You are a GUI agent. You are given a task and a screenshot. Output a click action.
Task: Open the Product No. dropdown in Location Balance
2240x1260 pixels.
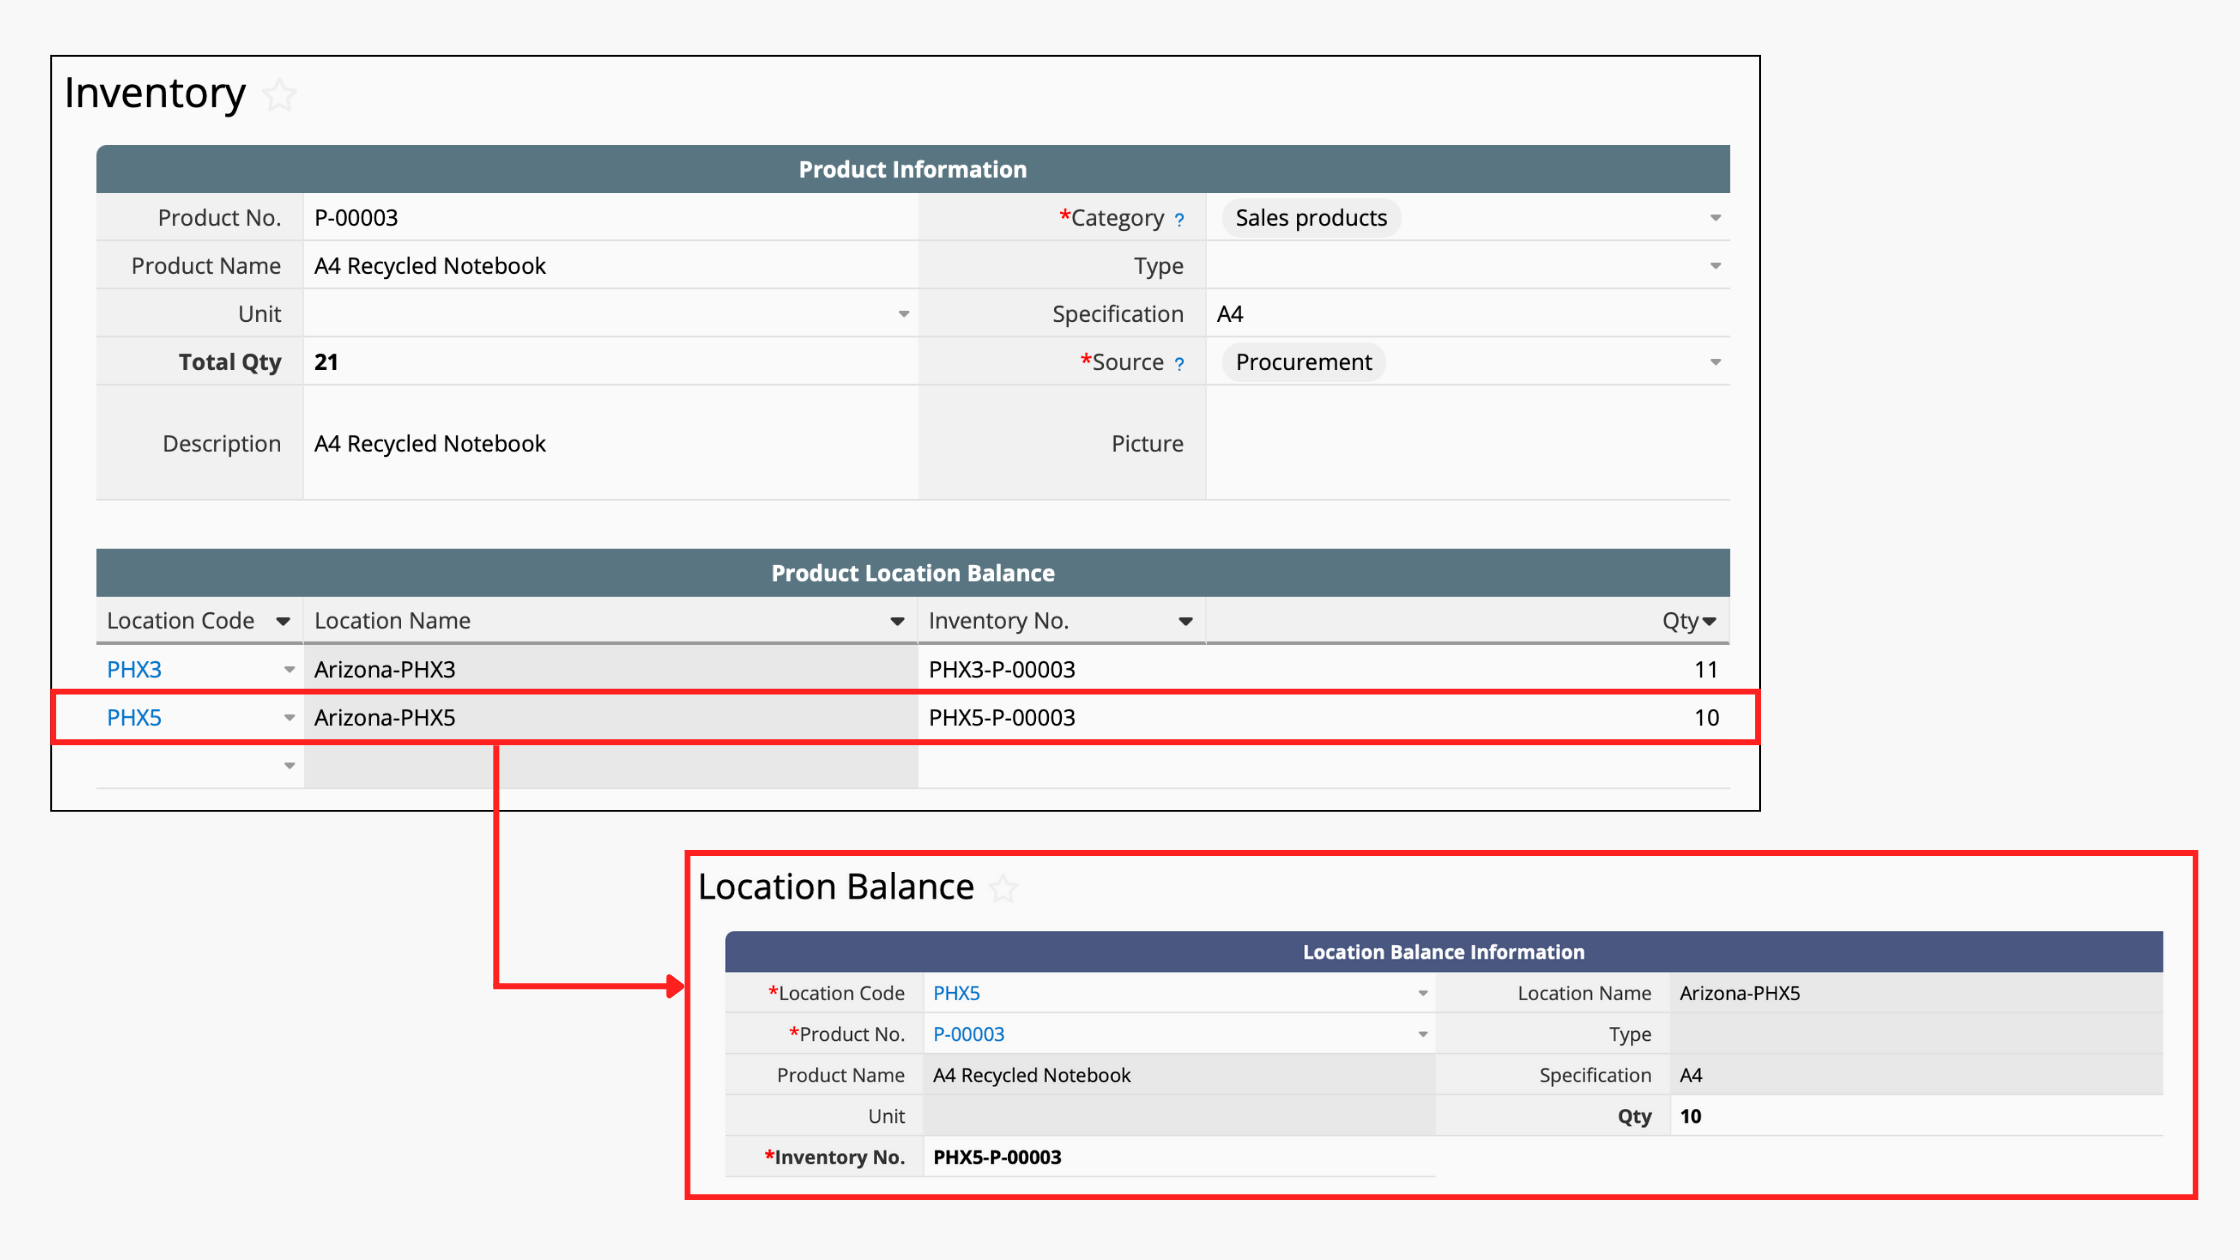(1422, 1034)
